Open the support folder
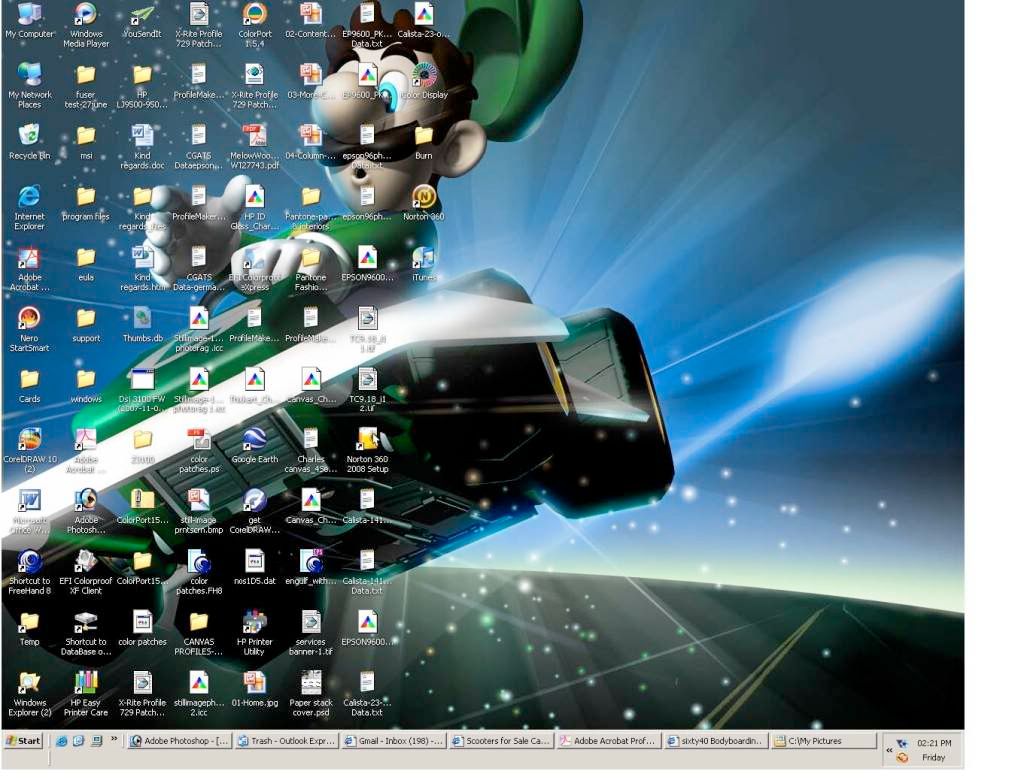This screenshot has width=1024, height=783. point(86,325)
